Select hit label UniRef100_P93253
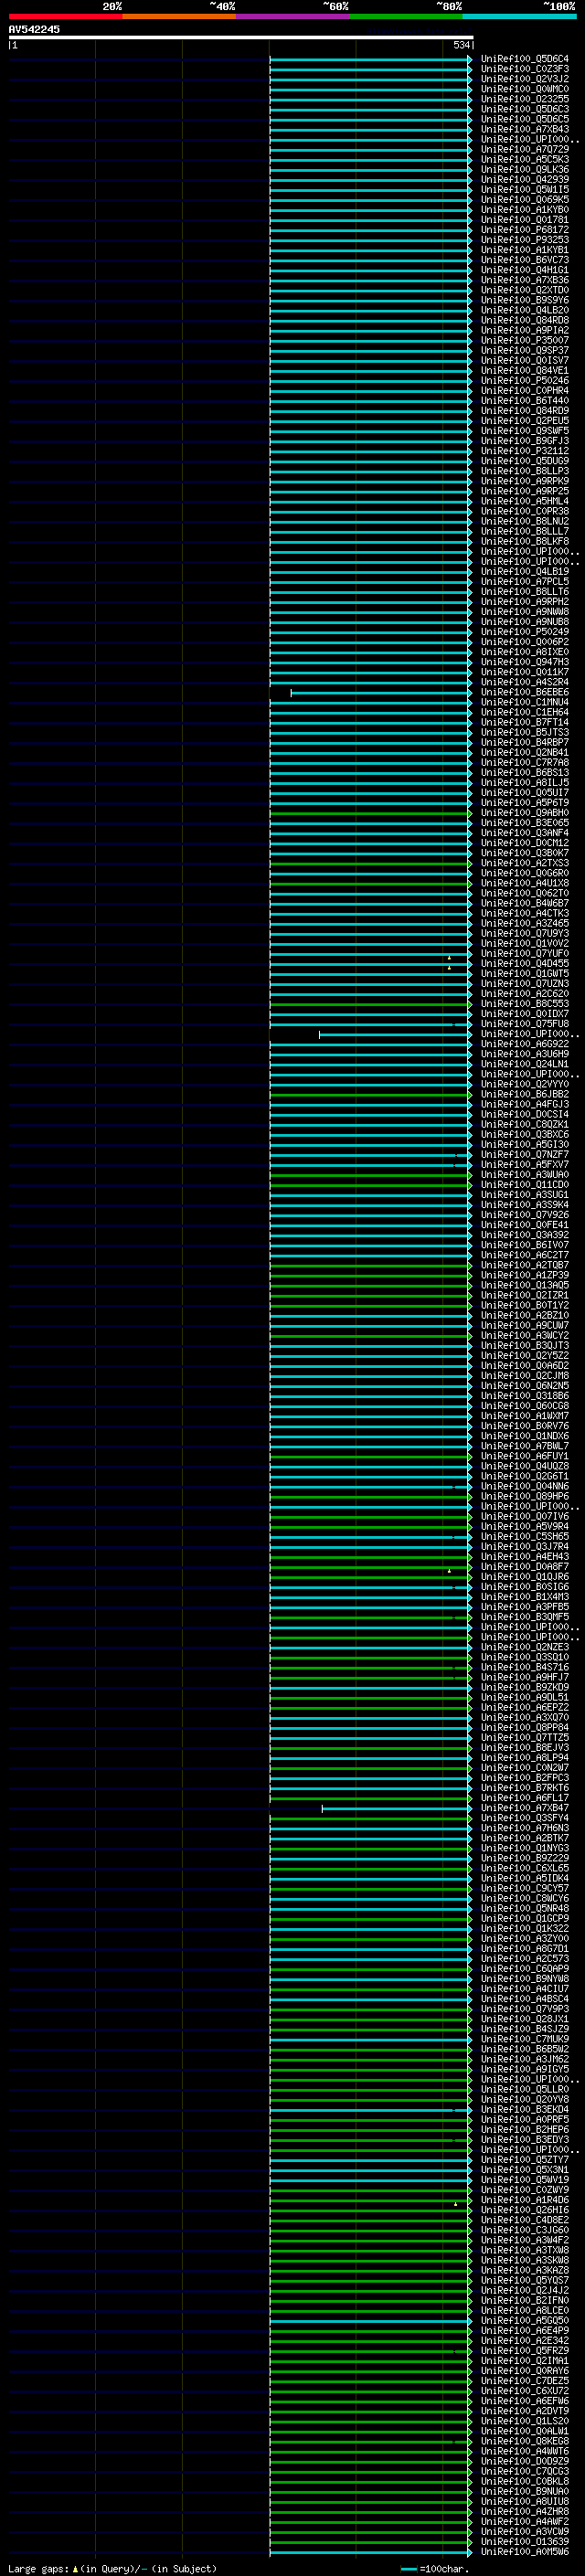Screen dimensions: 585x2576 [524, 240]
